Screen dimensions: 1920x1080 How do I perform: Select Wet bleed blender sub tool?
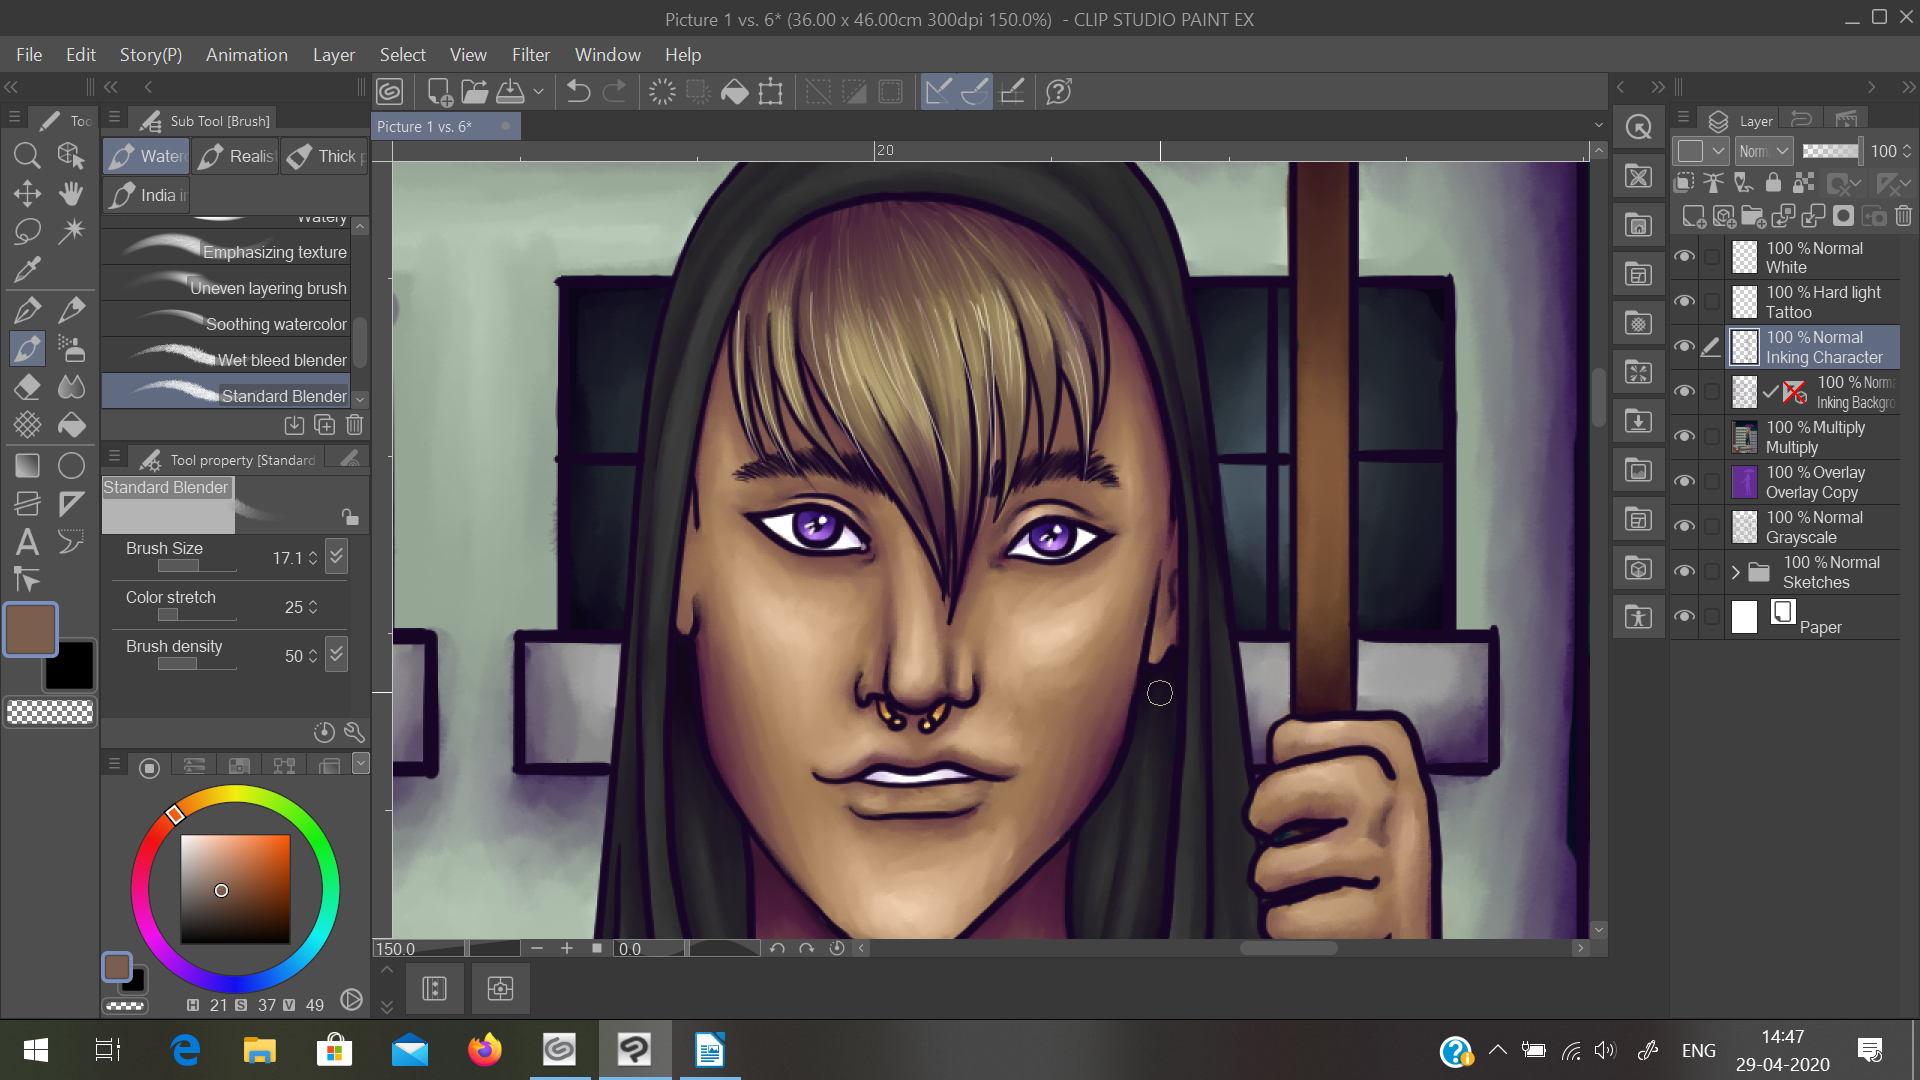pyautogui.click(x=230, y=359)
